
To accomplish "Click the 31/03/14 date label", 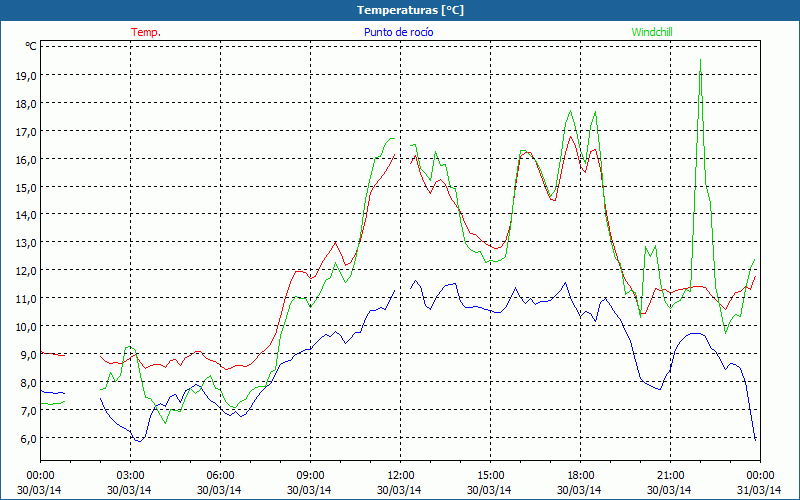I will (759, 490).
